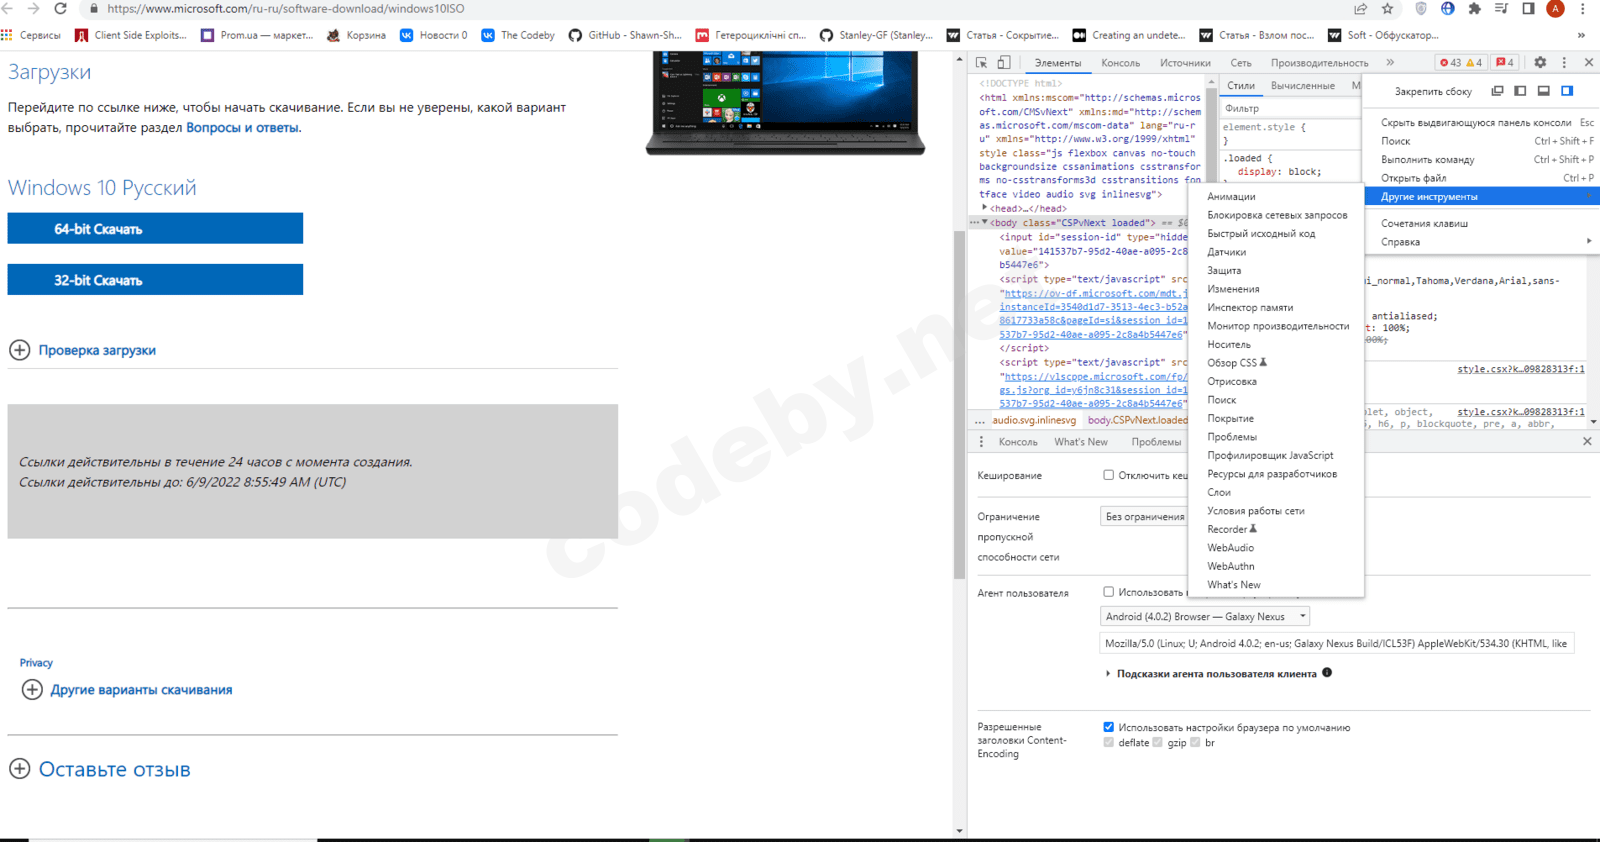1600x842 pixels.
Task: Click the 32-bit Скачать download button
Action: pyautogui.click(x=155, y=280)
